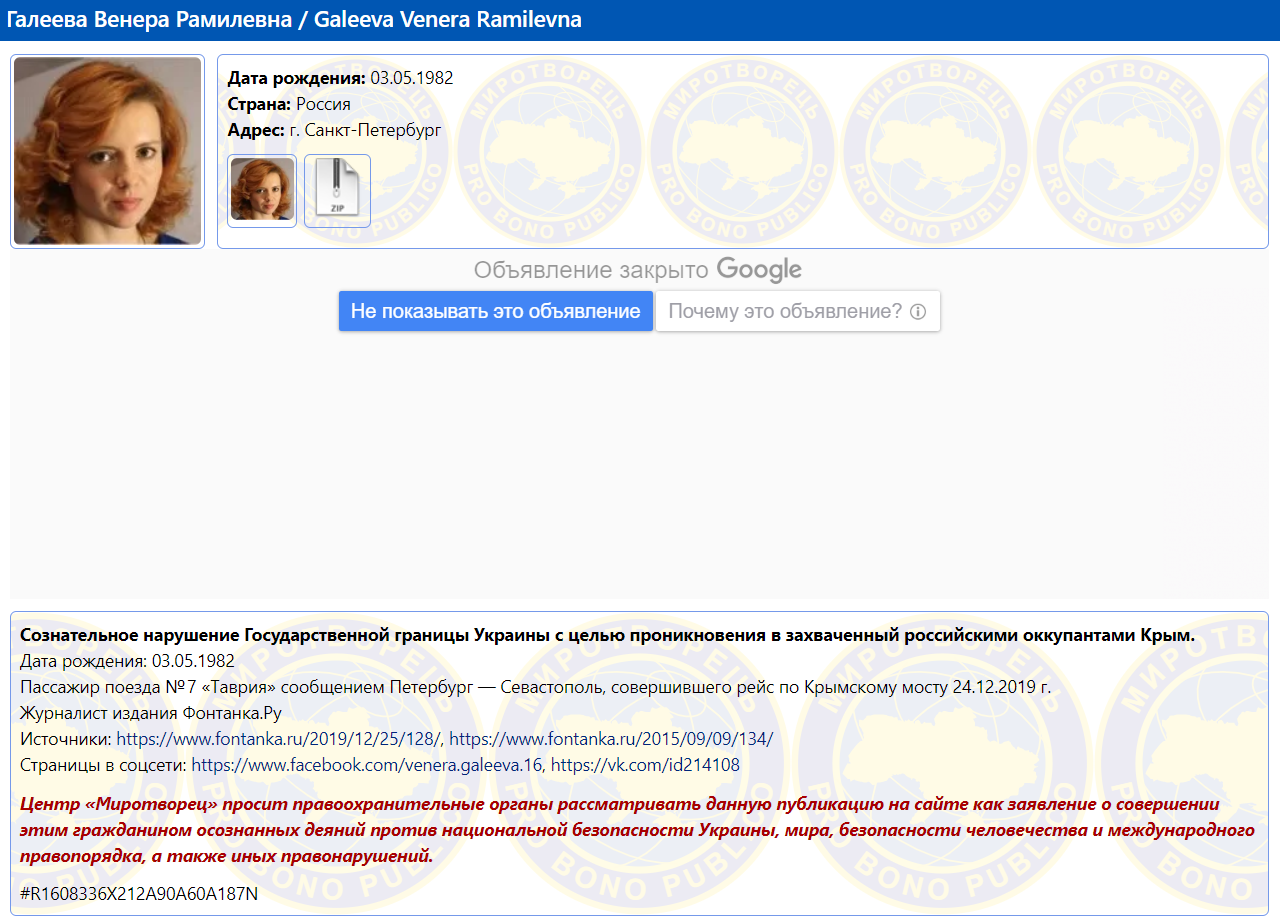
Task: Open the fontanka.ru 2019/12/25 source link
Action: 279,739
